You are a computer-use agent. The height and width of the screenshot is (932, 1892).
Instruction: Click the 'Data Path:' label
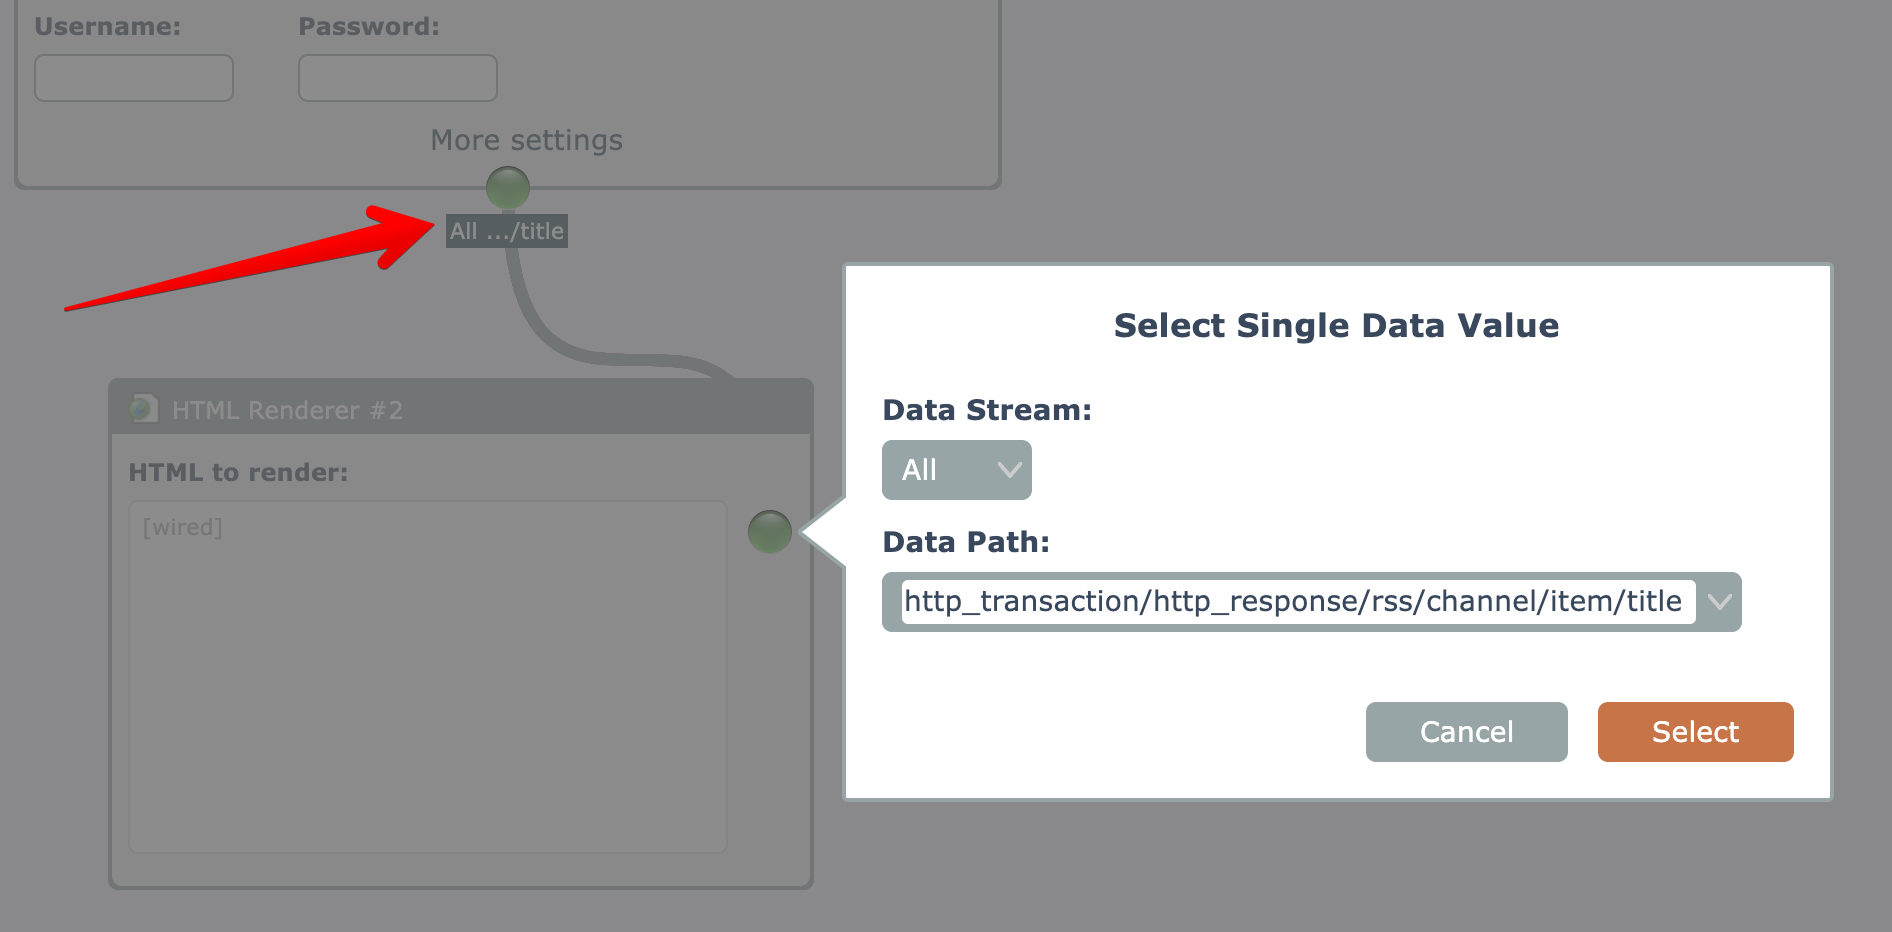tap(965, 542)
